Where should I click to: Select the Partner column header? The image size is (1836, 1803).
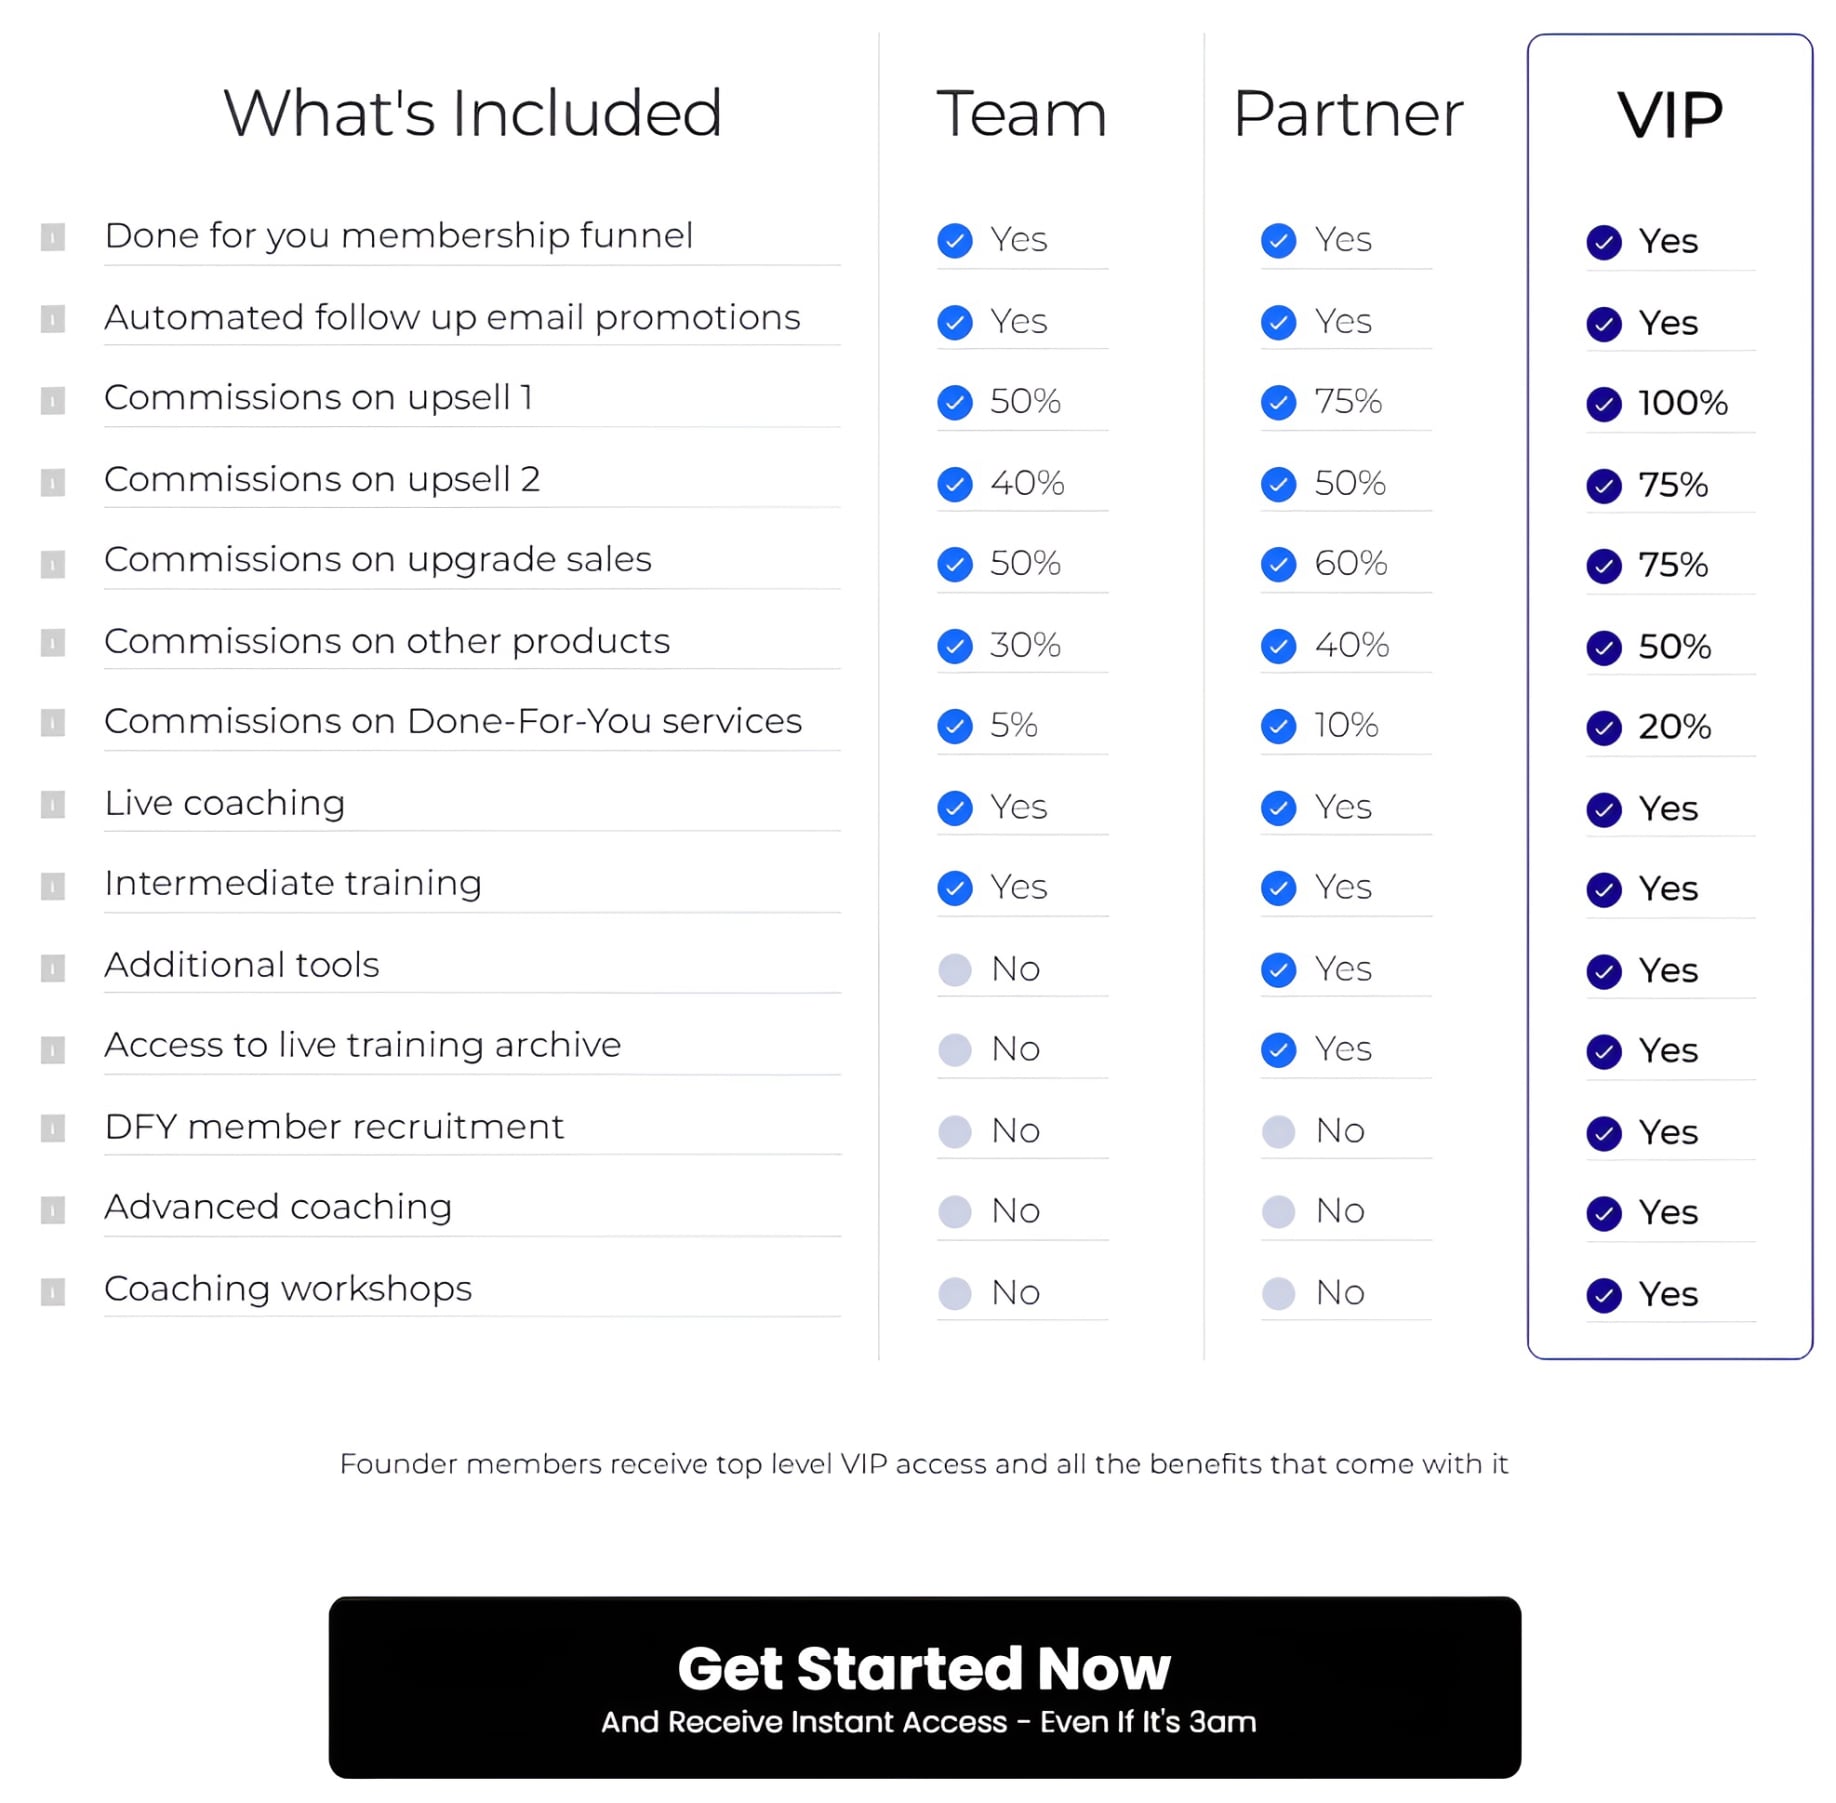tap(1347, 113)
